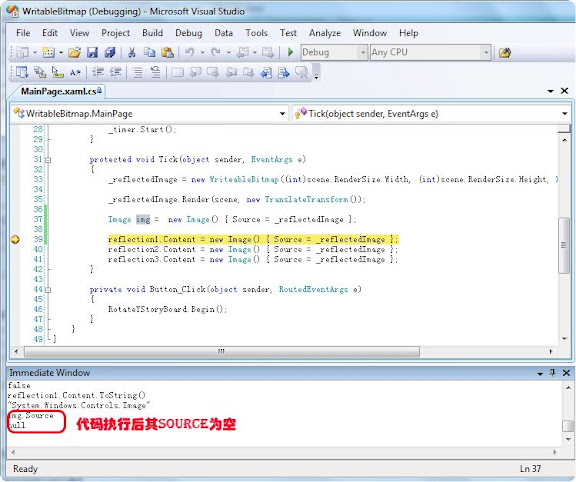This screenshot has width=576, height=482.
Task: Open the Analyze menu
Action: pos(325,33)
